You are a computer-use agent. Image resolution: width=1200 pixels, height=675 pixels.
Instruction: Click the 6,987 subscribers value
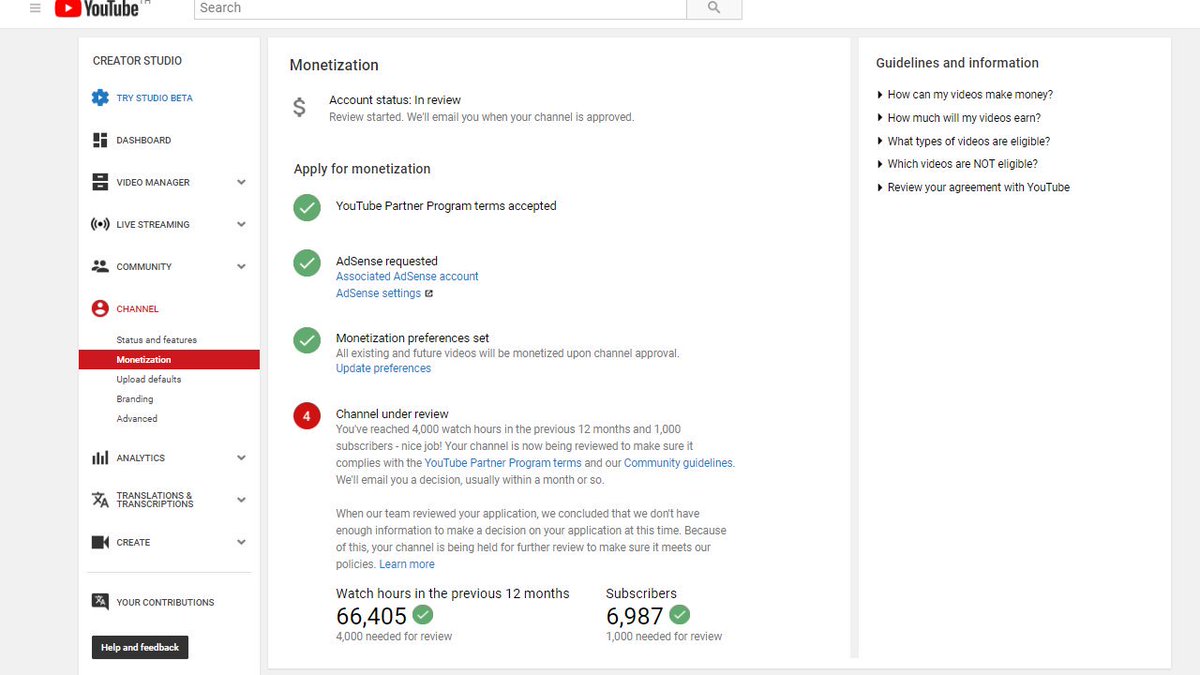click(635, 616)
